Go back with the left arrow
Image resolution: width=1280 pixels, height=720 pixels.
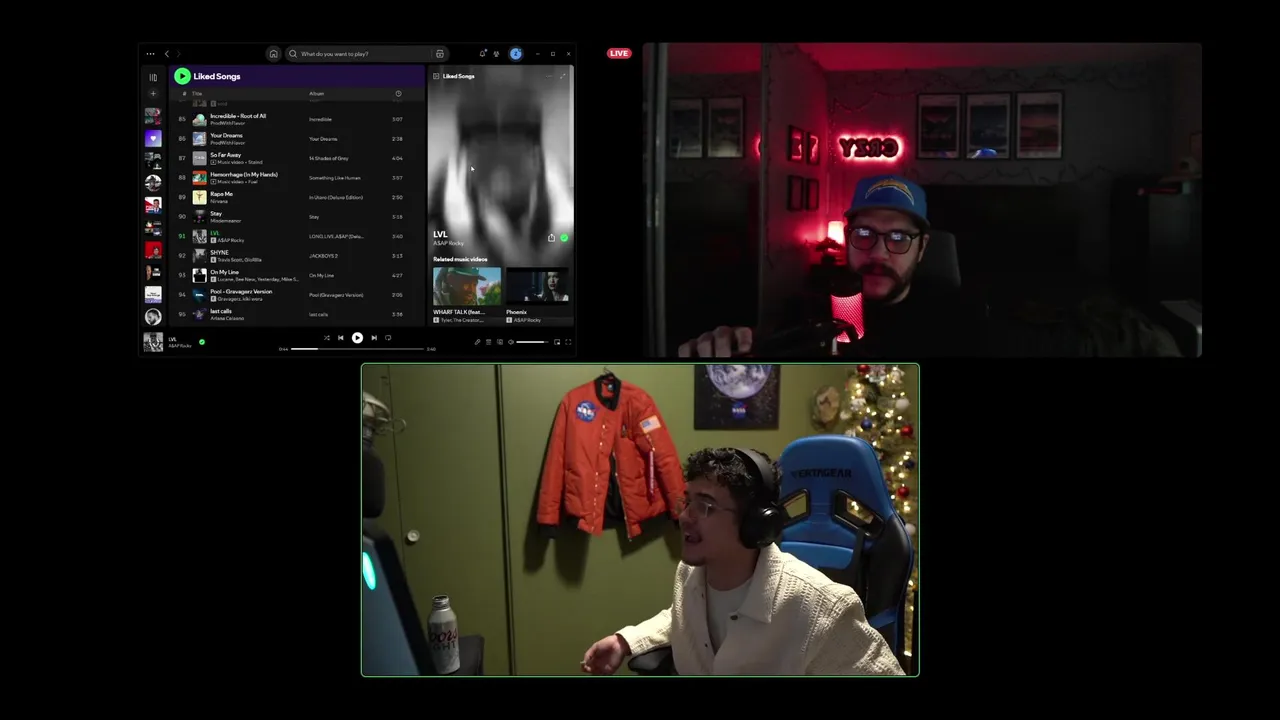(x=167, y=54)
